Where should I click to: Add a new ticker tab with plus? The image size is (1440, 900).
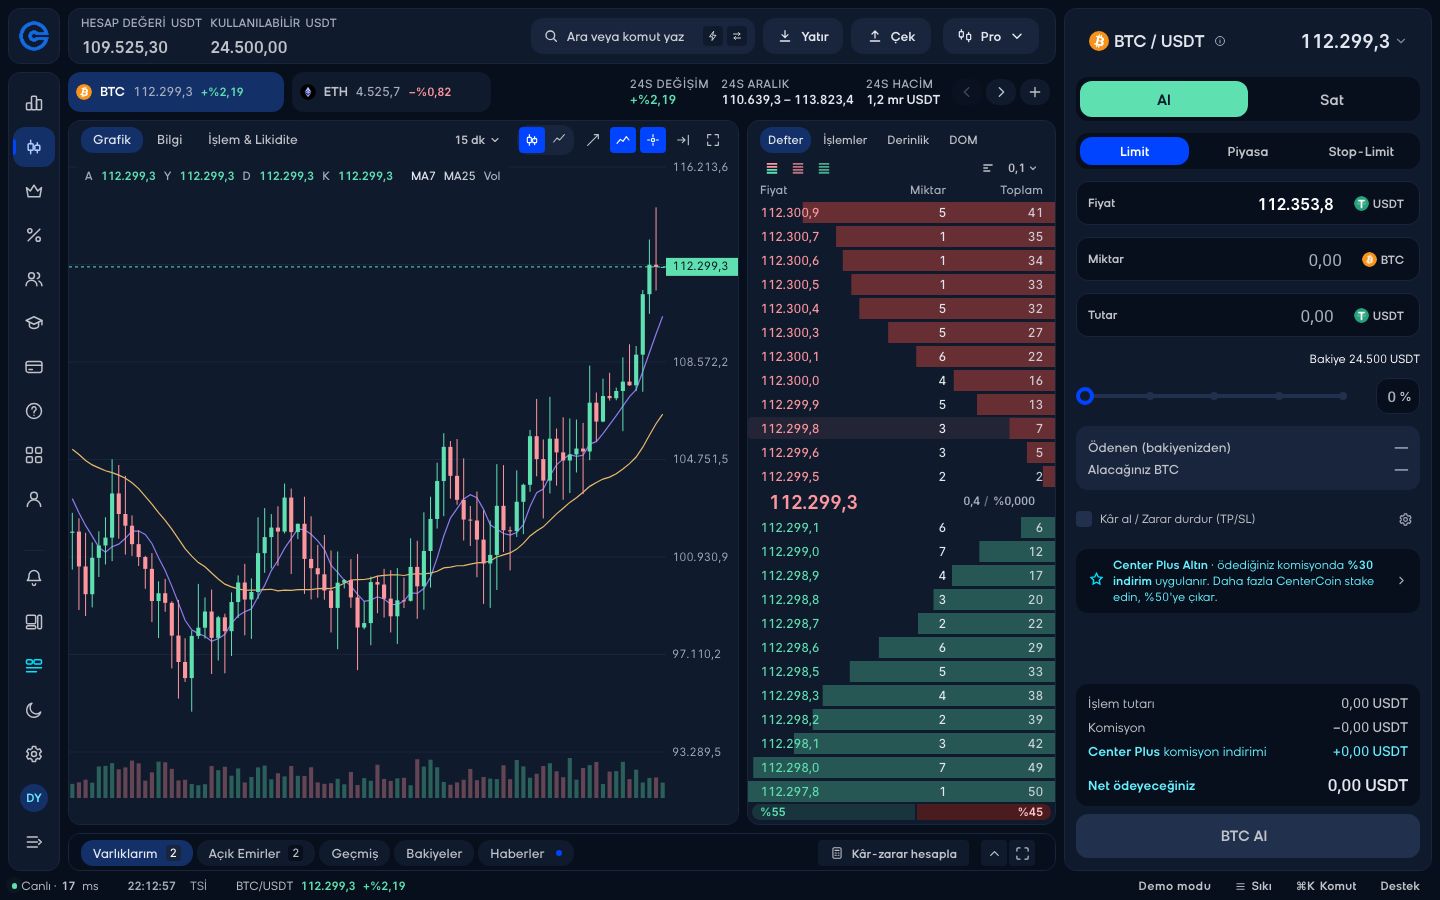click(x=1035, y=92)
